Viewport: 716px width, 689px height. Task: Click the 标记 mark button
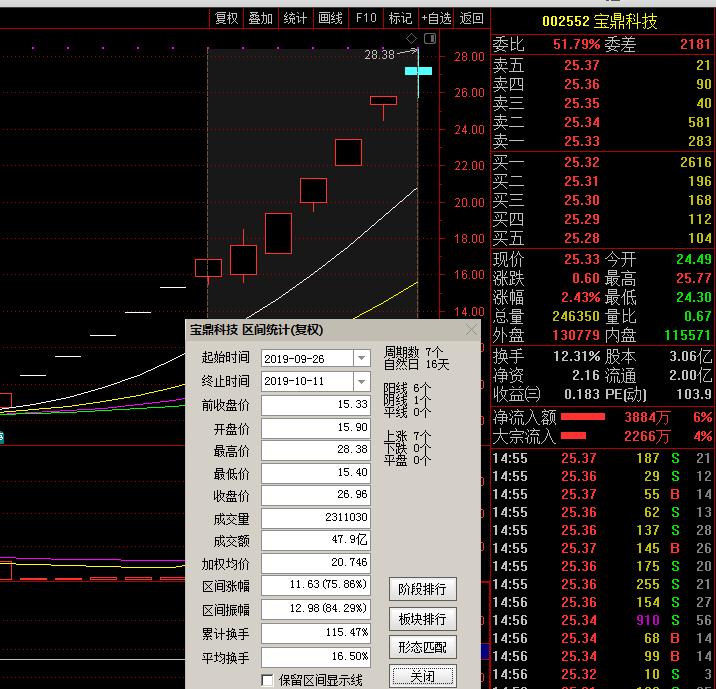pos(400,18)
